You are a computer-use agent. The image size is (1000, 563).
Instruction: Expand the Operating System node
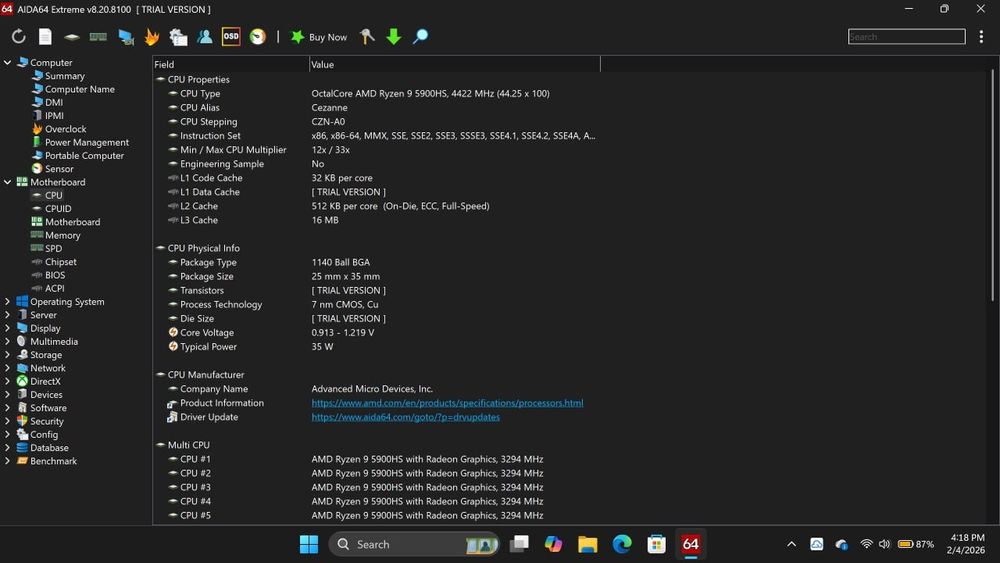[x=8, y=302]
